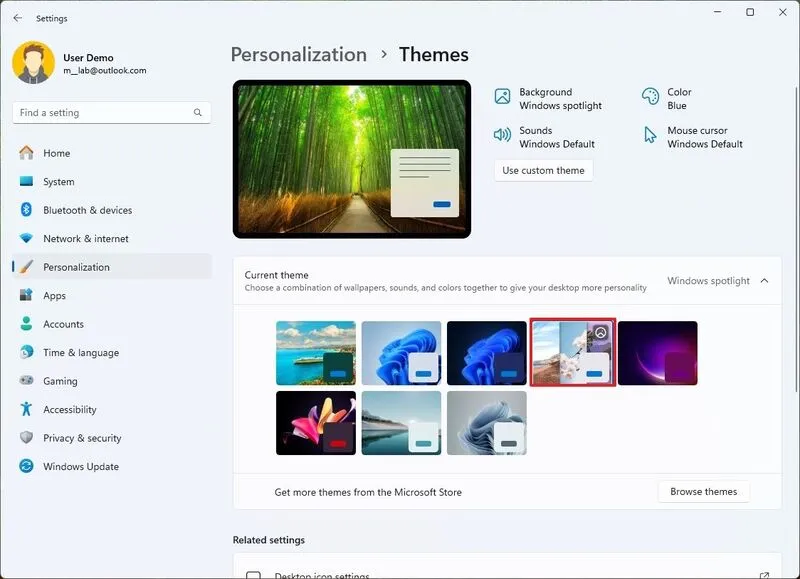The image size is (800, 579).
Task: Click the vertical scrollbar on right edge
Action: point(796,239)
